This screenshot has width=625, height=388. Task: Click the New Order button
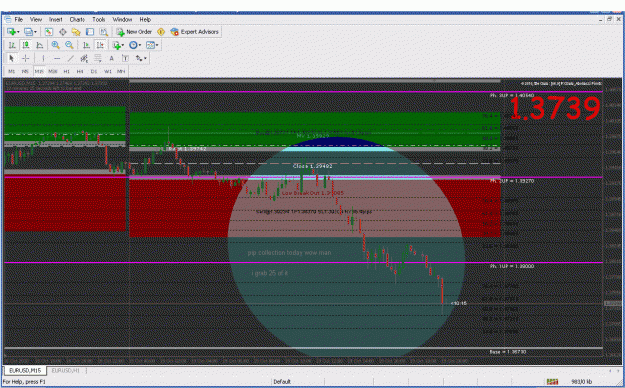[134, 32]
